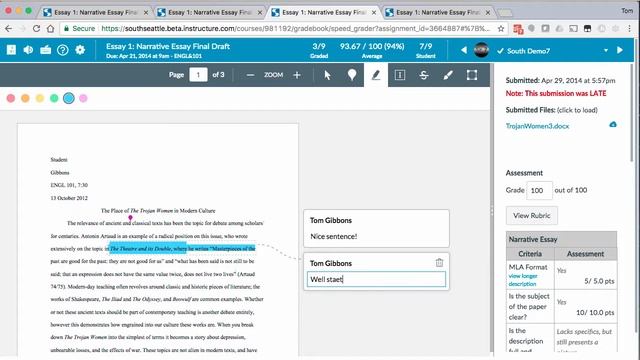Open a new browser tab

(x=505, y=13)
